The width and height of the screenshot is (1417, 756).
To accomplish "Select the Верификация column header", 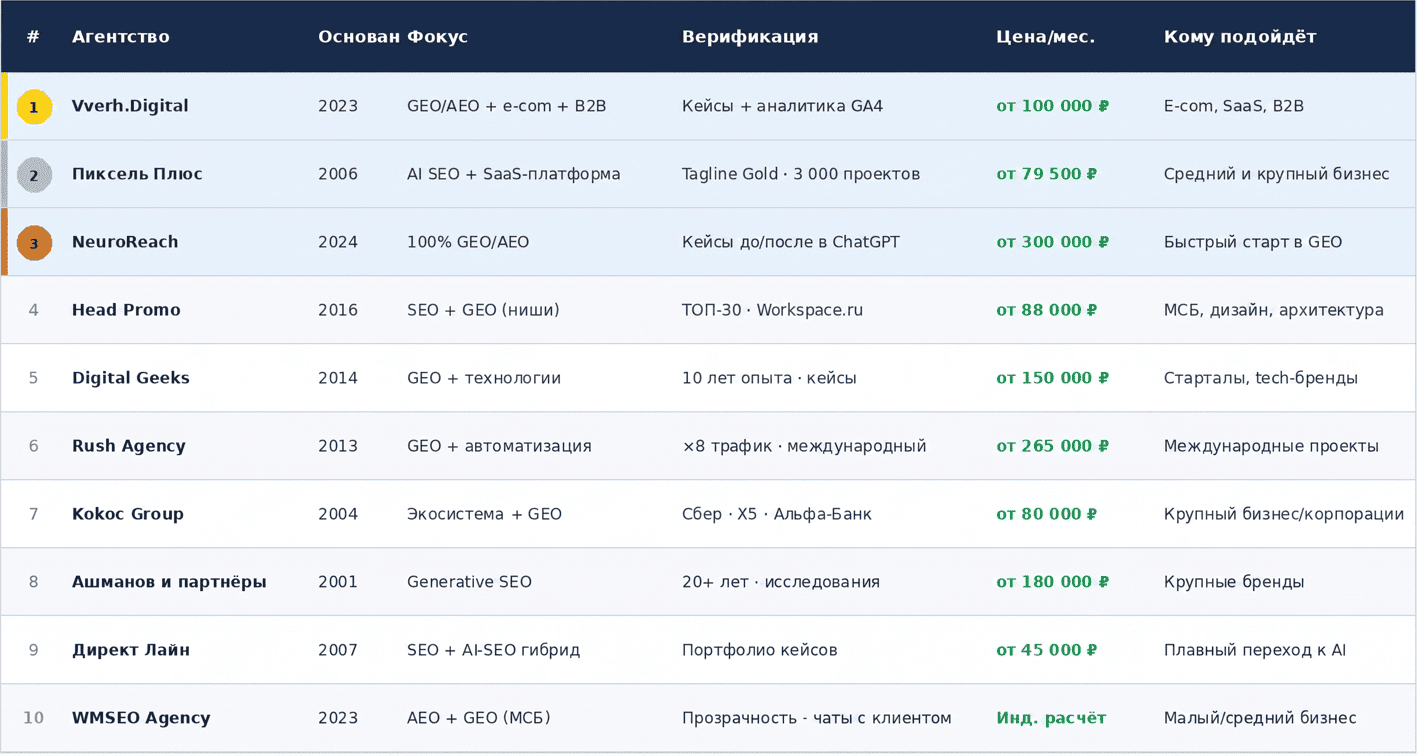I will [x=750, y=37].
